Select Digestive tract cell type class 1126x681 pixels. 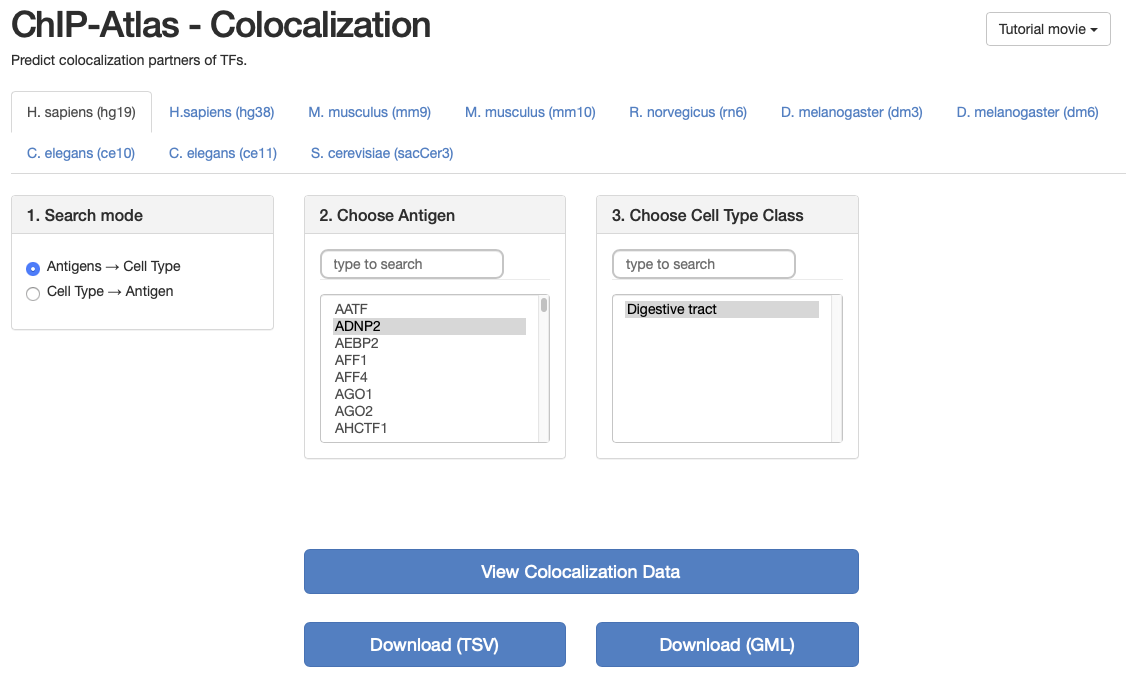point(672,309)
